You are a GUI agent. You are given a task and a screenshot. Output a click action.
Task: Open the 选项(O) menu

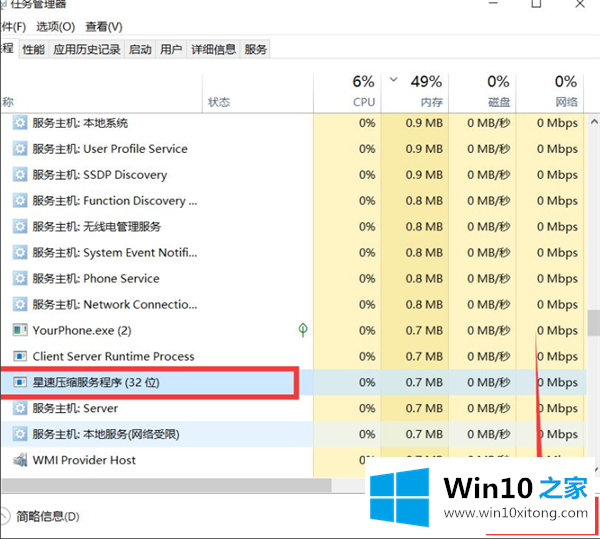tap(54, 26)
